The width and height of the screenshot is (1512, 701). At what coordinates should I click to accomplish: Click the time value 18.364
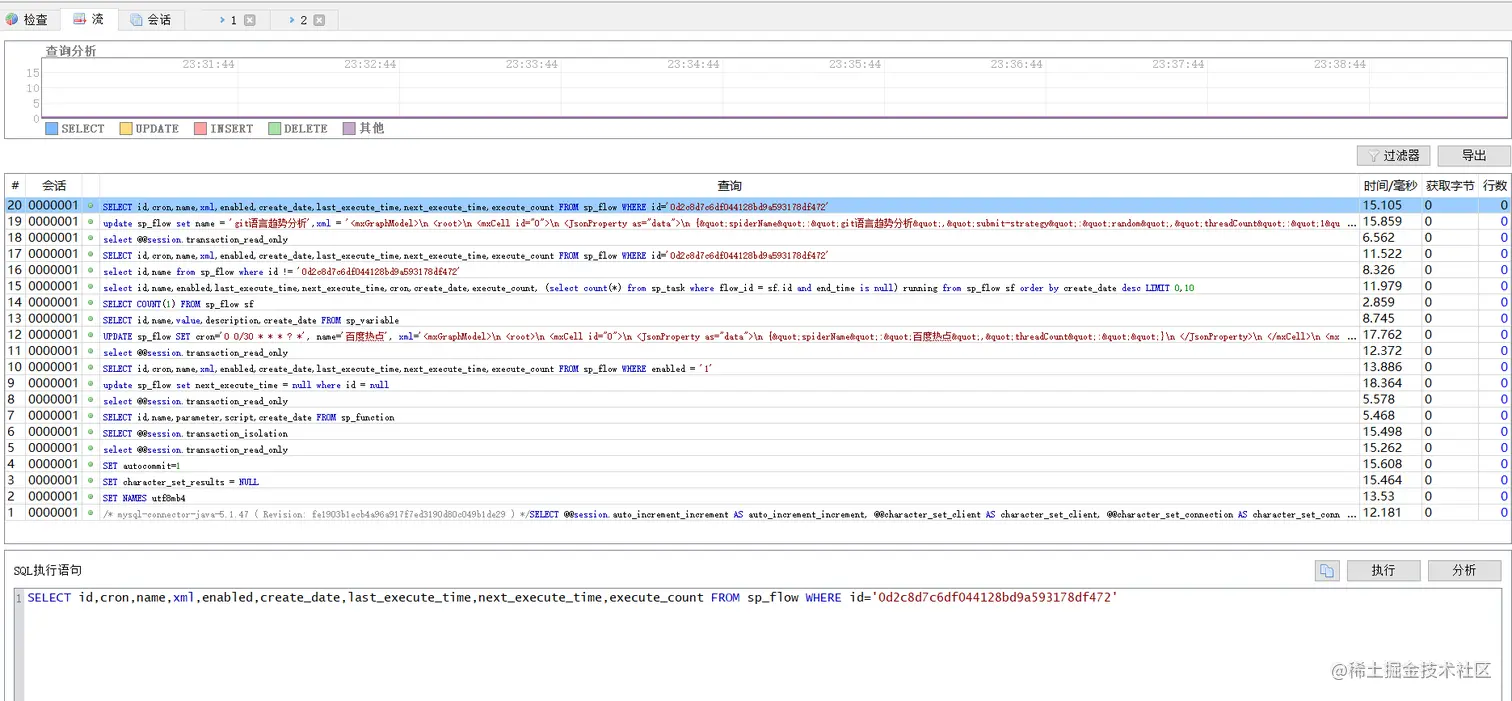click(x=1382, y=384)
